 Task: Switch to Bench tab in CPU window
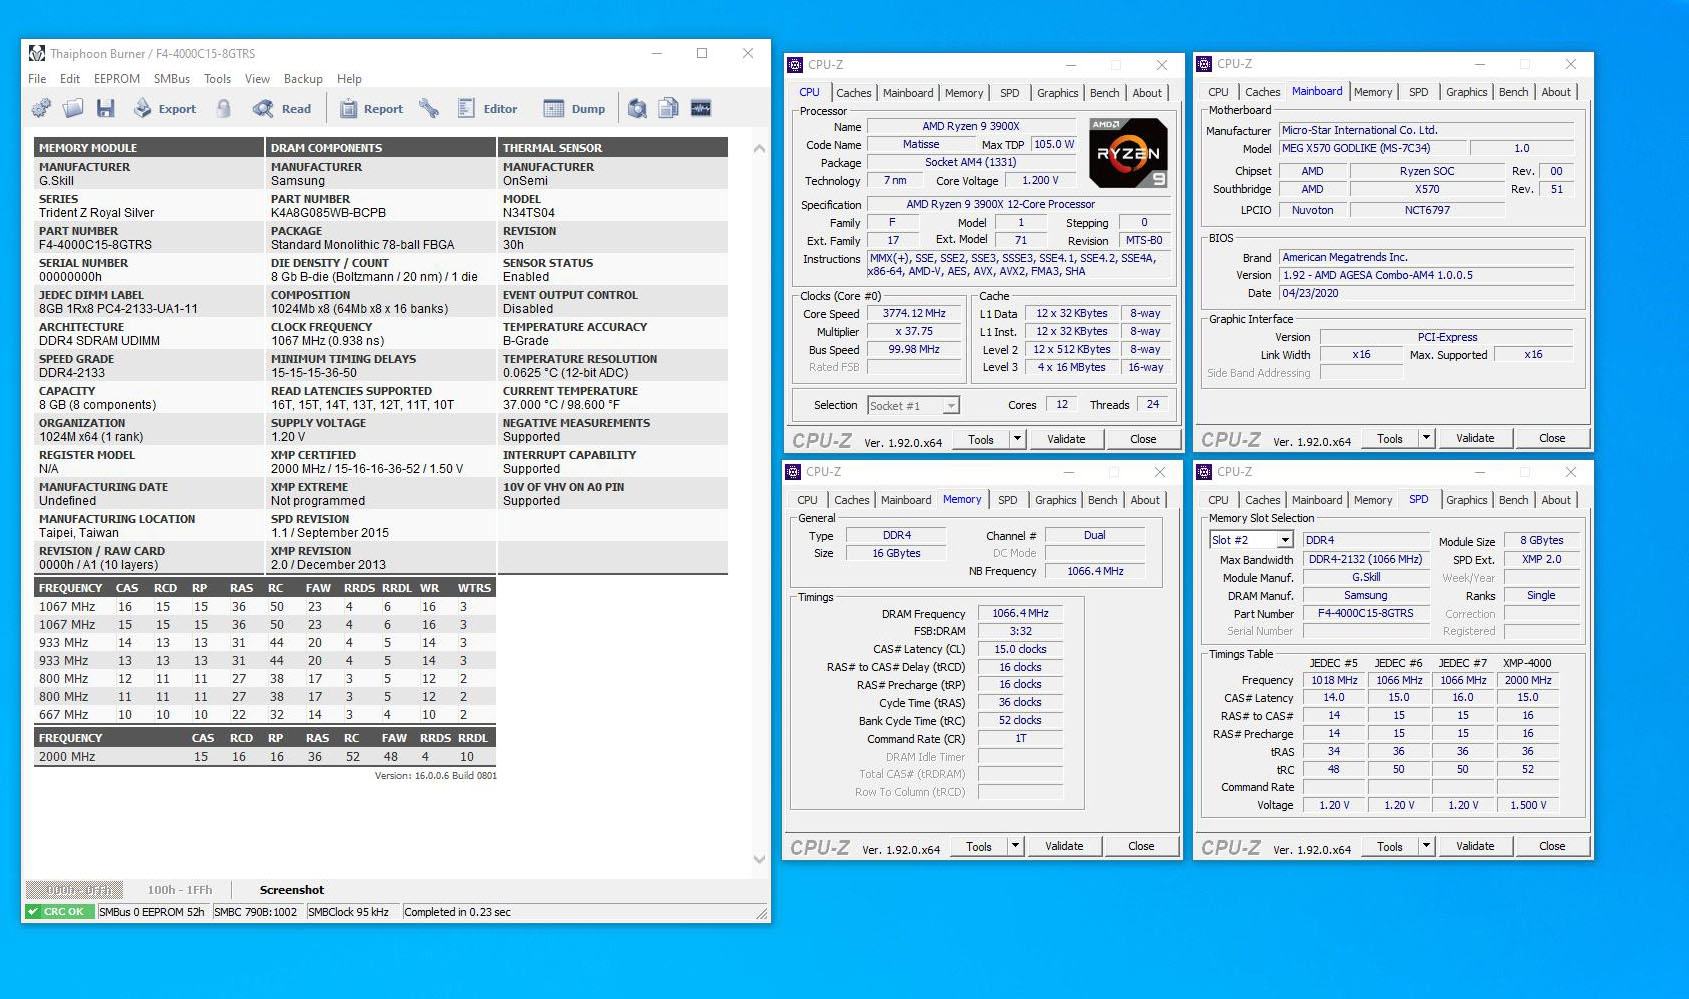[1104, 93]
